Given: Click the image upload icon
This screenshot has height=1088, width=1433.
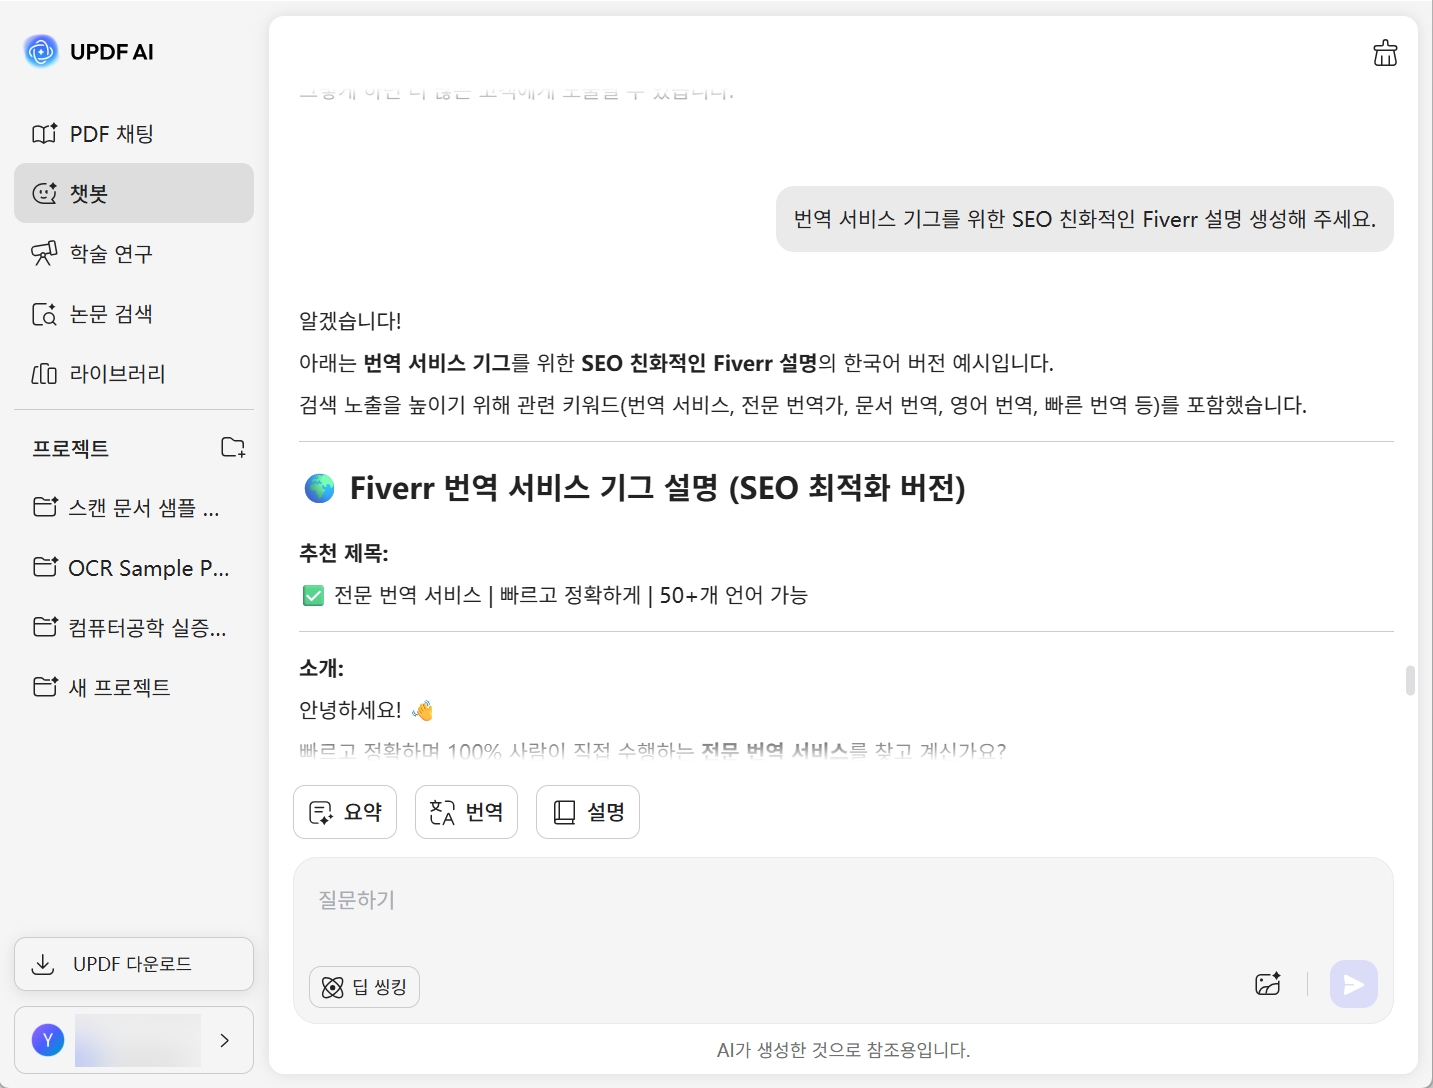Looking at the screenshot, I should (1268, 984).
